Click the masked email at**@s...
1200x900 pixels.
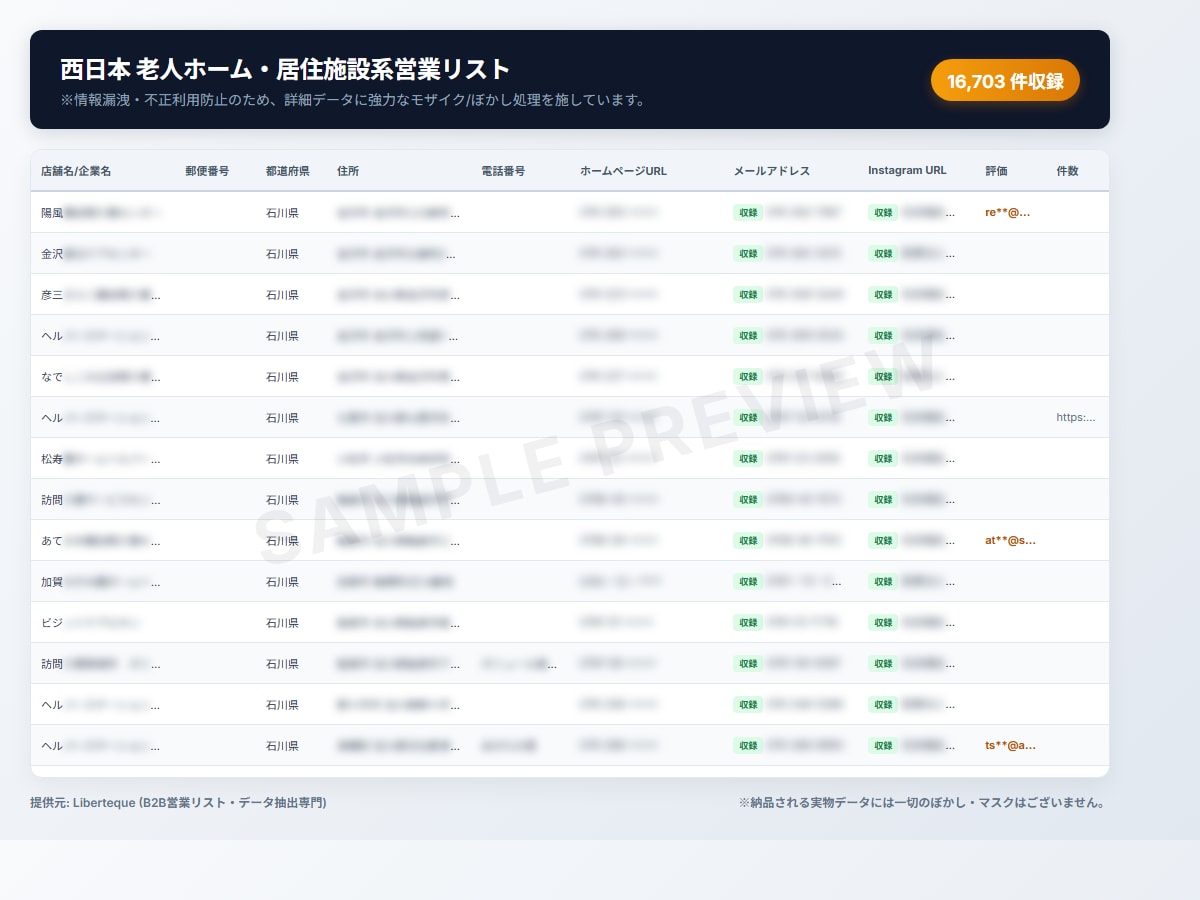click(1010, 541)
